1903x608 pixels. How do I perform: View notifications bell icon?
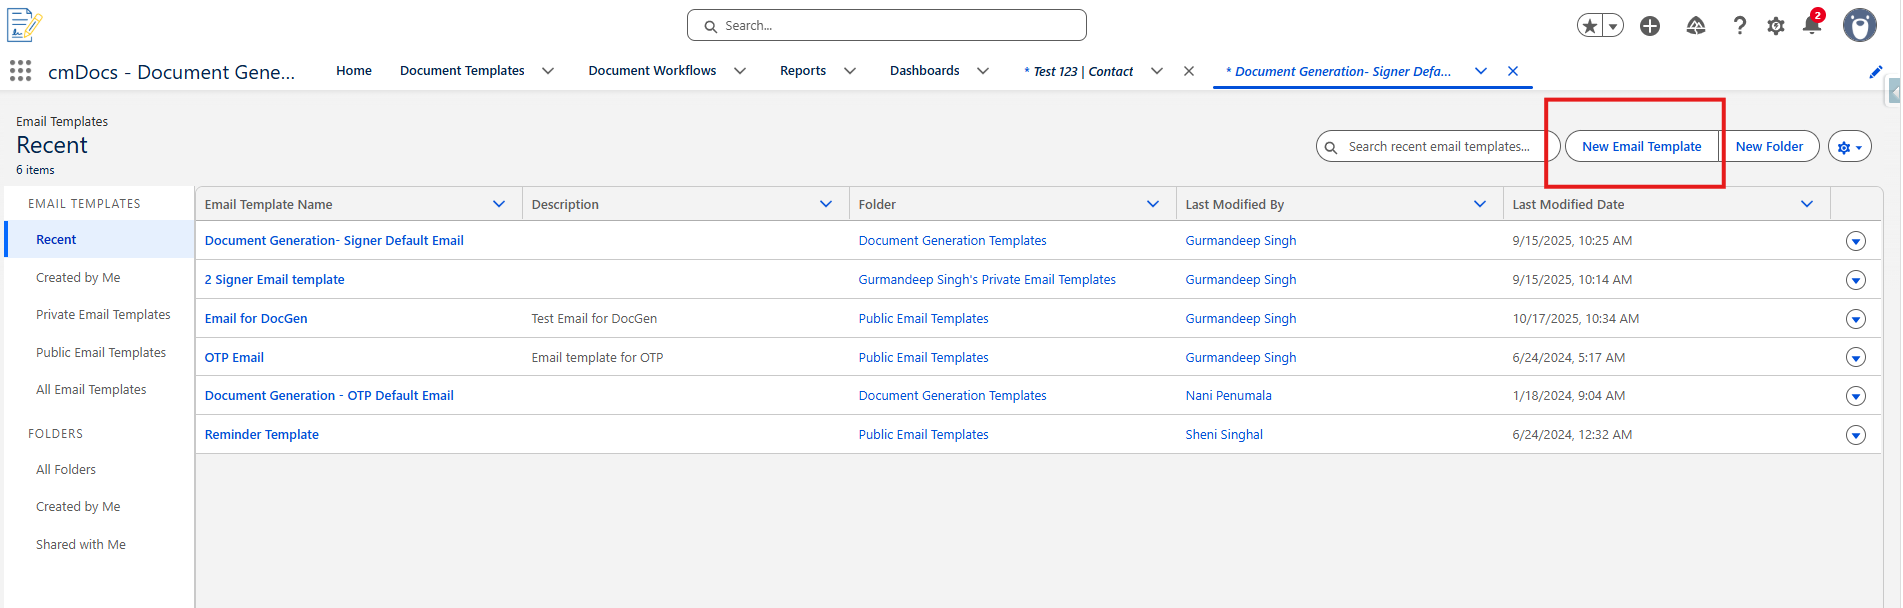tap(1811, 26)
